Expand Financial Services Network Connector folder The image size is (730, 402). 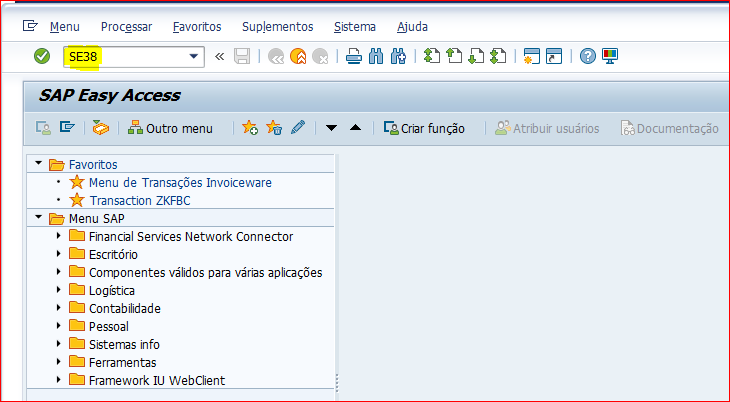pyautogui.click(x=59, y=236)
